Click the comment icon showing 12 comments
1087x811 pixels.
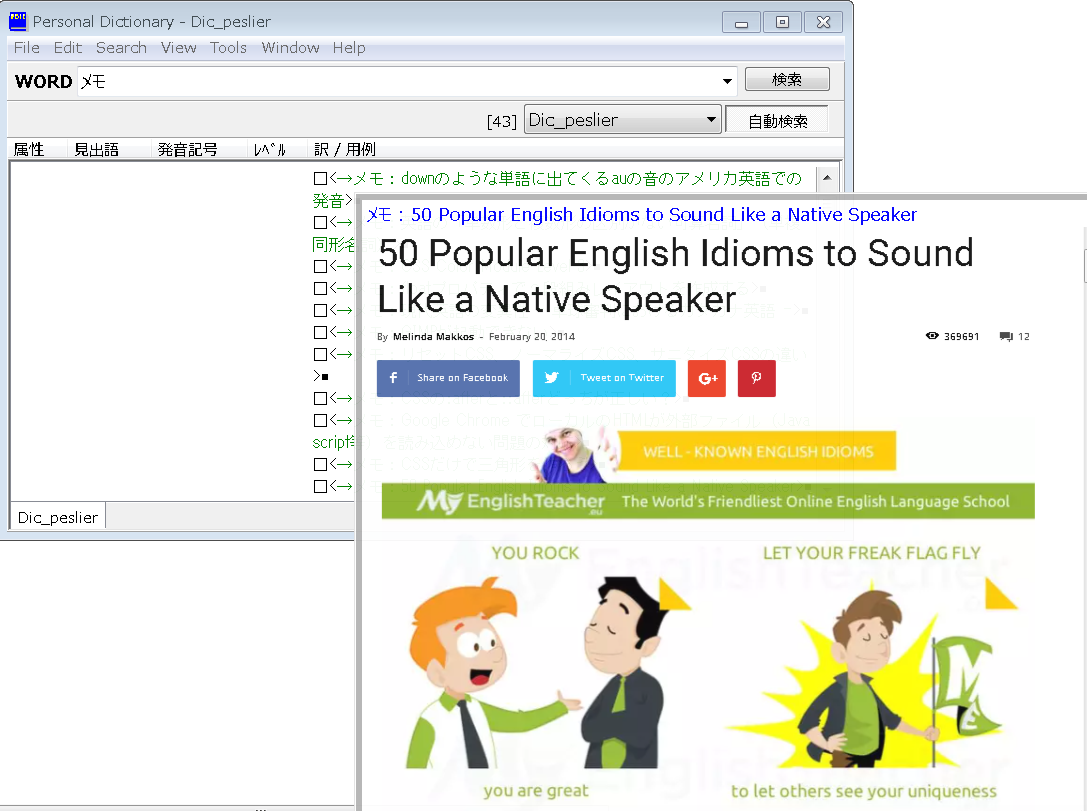pos(1004,336)
